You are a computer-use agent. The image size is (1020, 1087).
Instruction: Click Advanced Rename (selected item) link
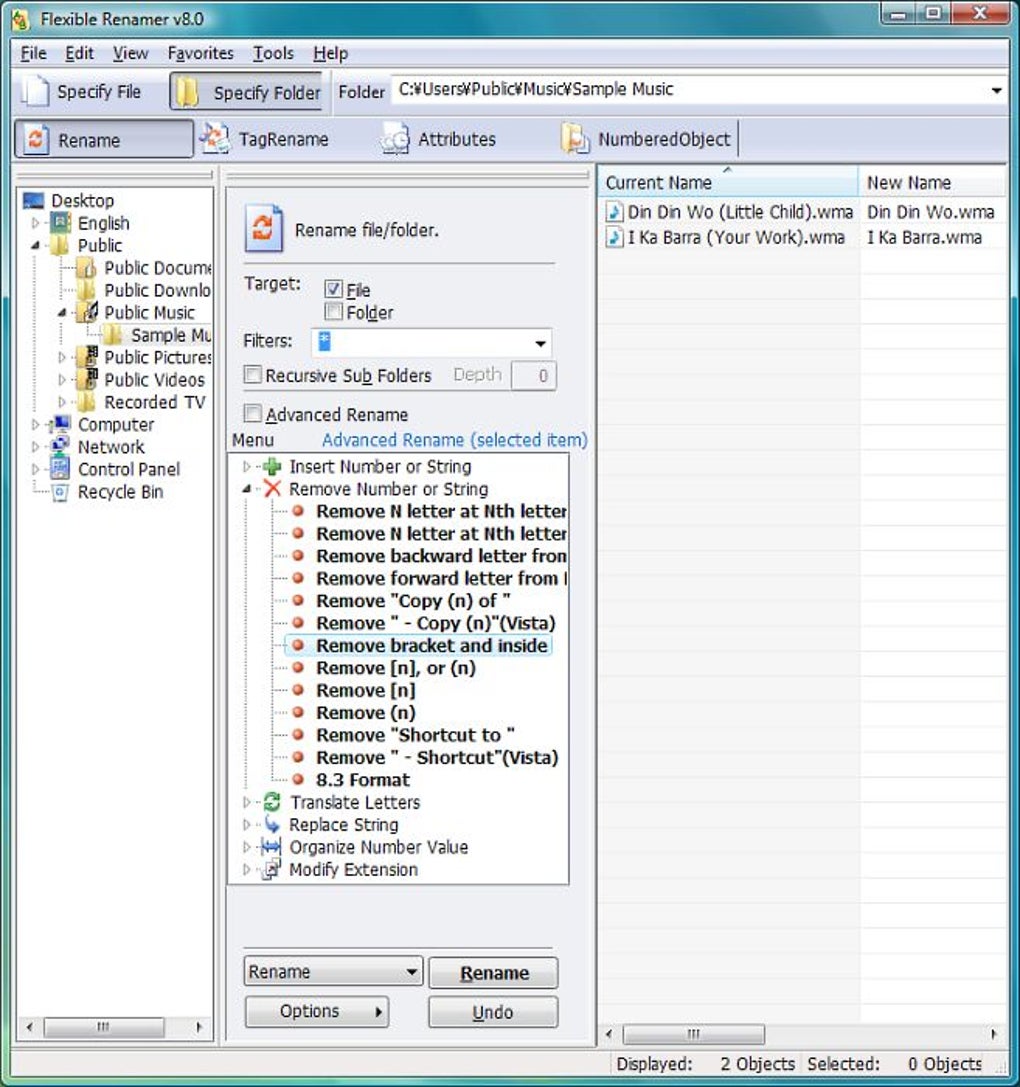click(x=454, y=440)
